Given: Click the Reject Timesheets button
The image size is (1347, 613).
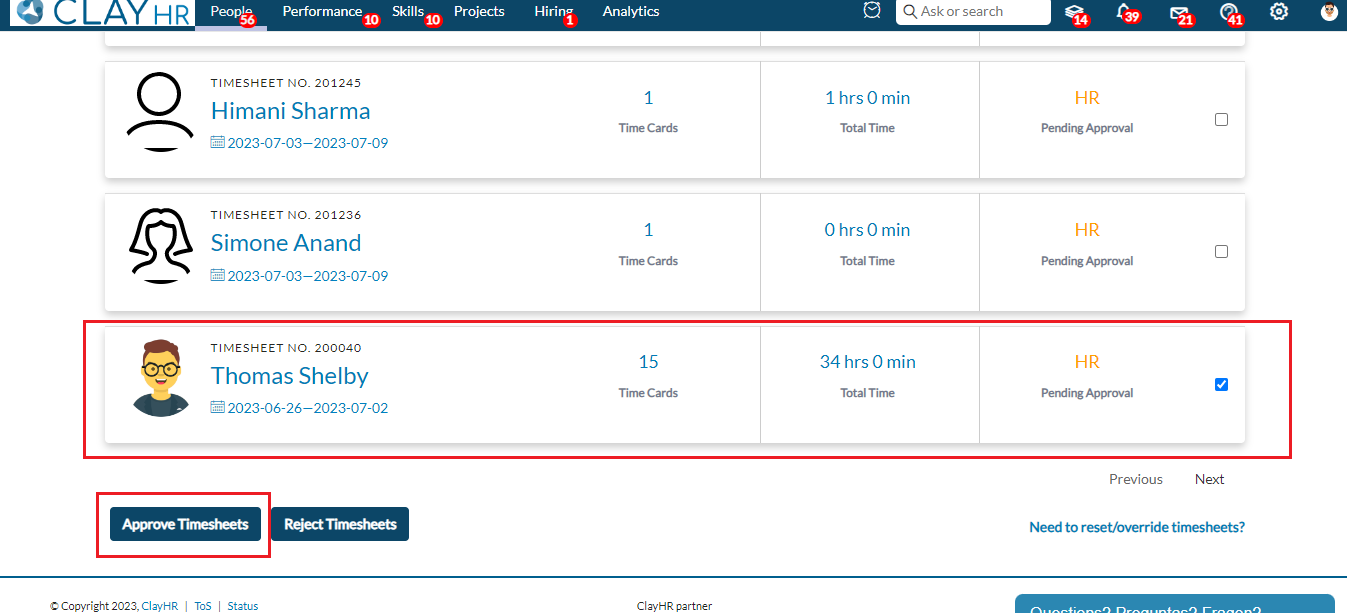Looking at the screenshot, I should click(x=340, y=524).
